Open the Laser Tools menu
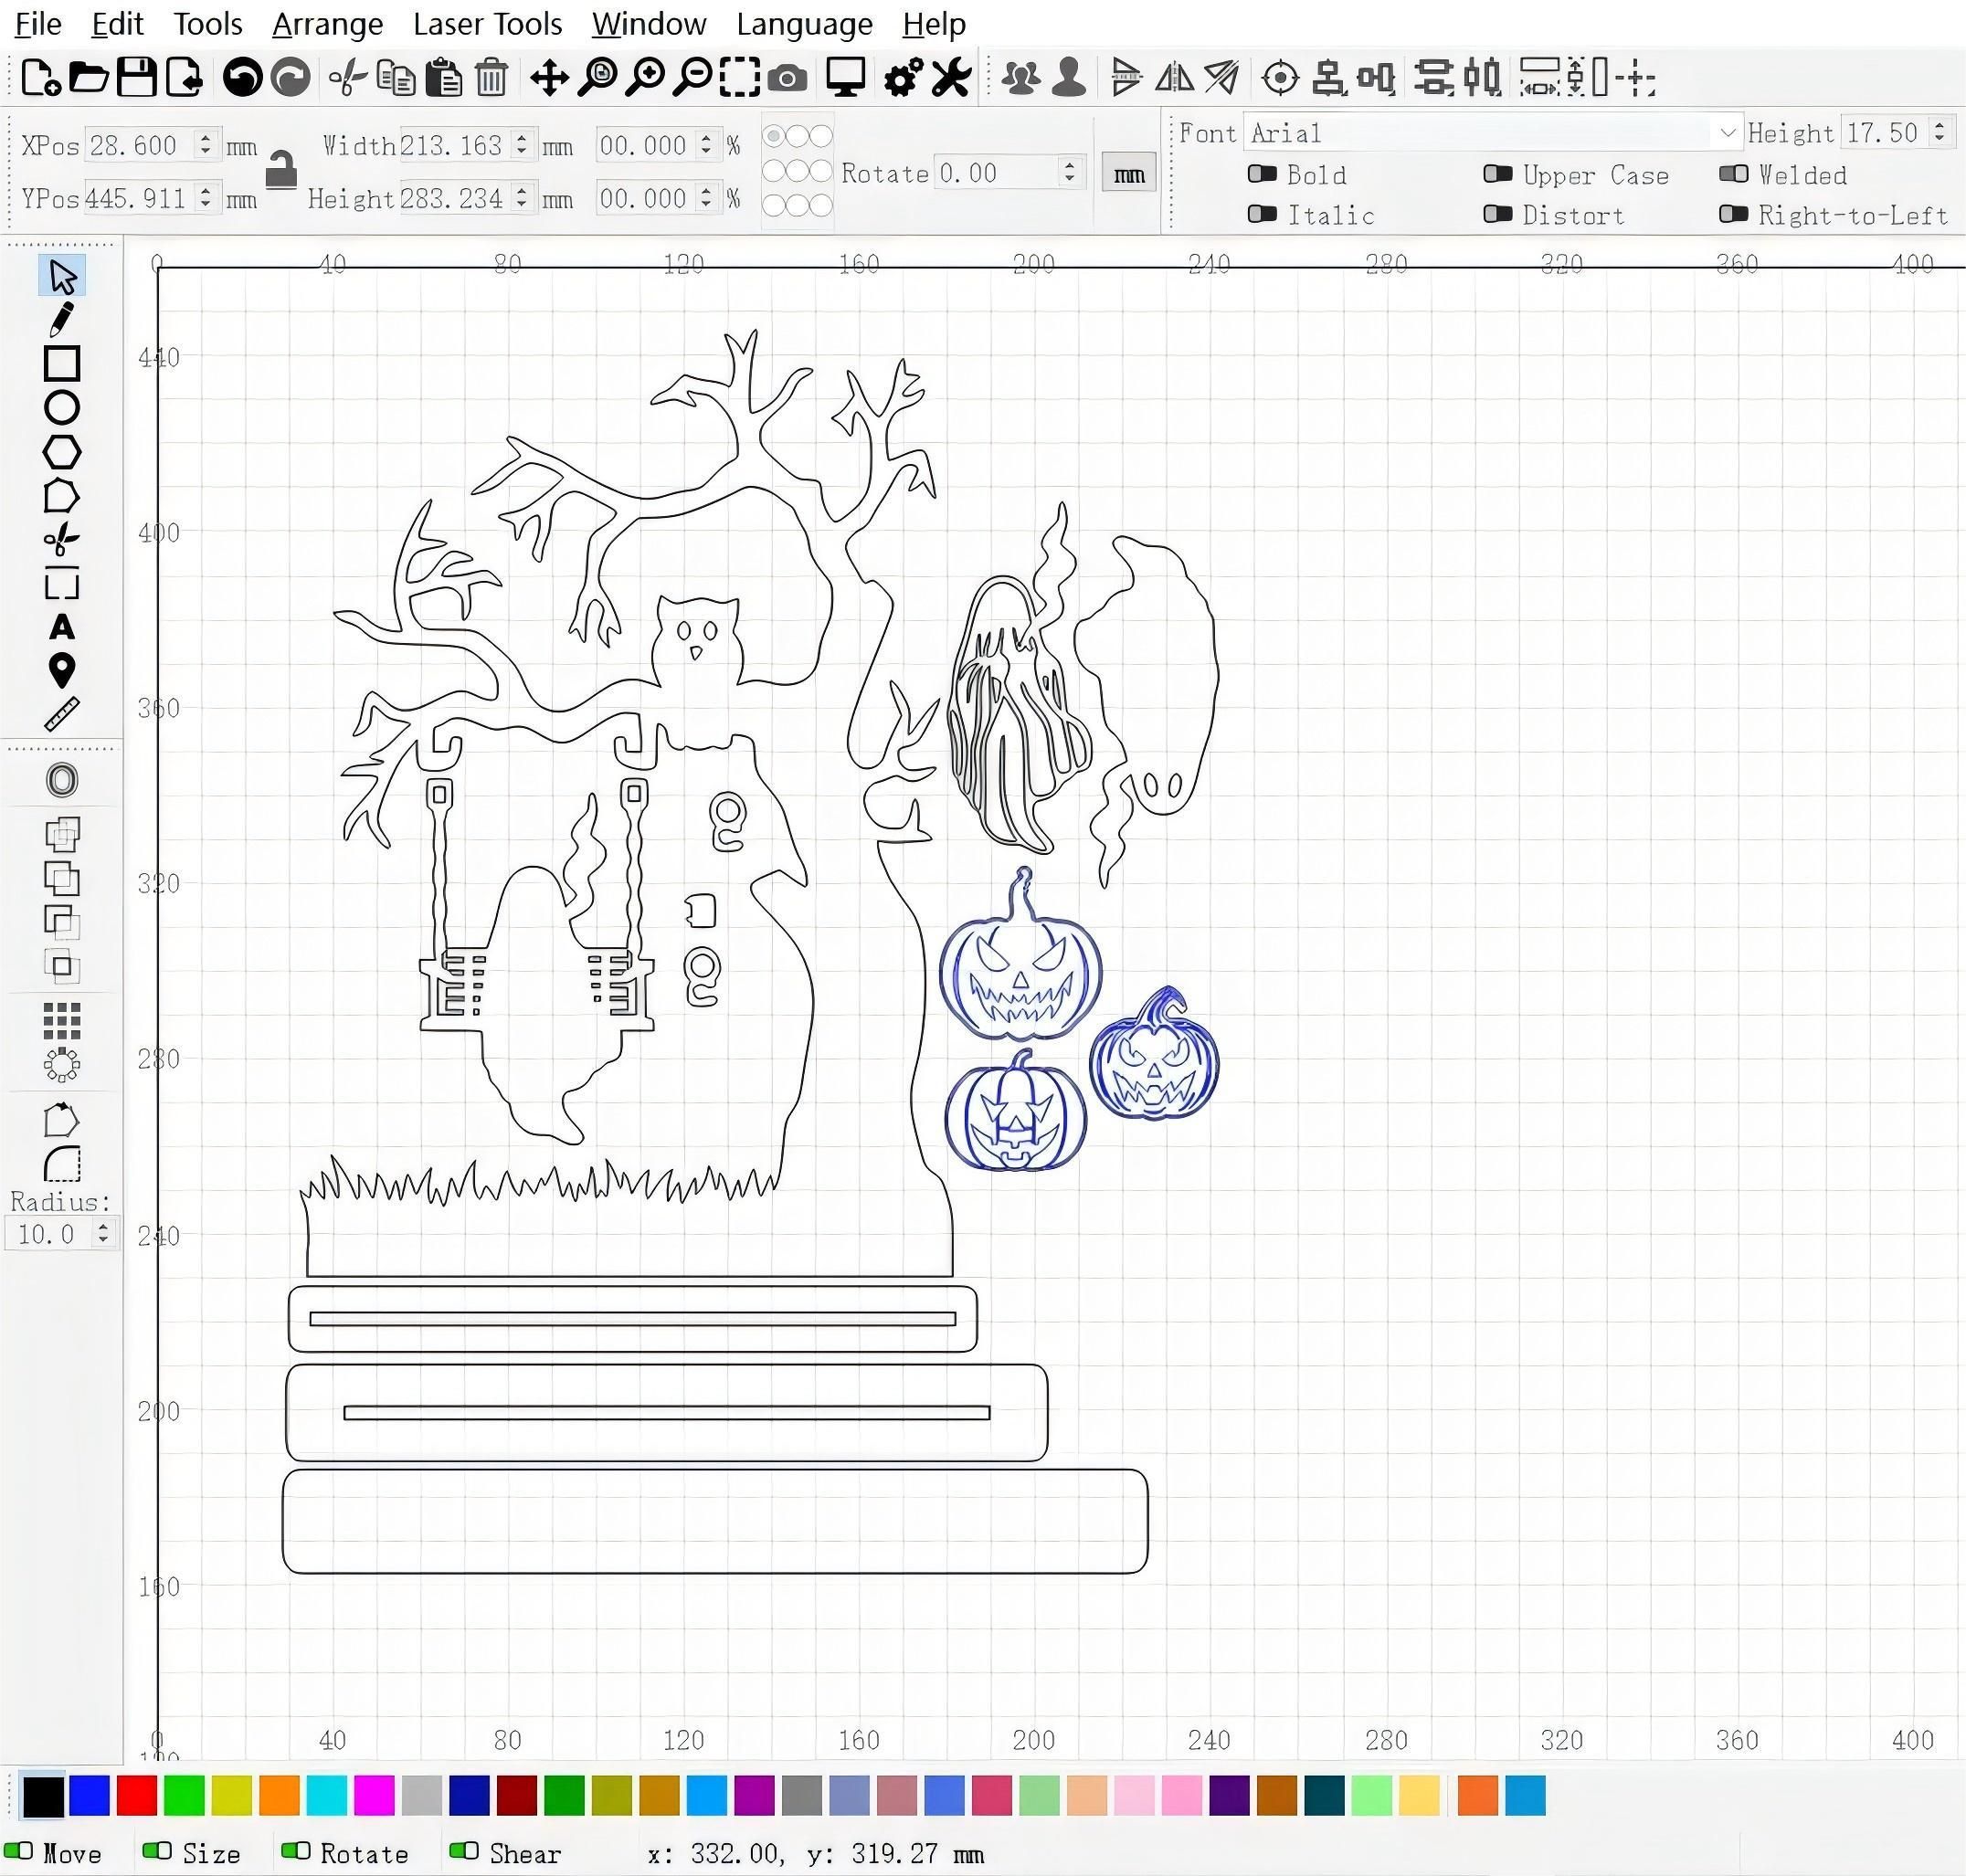The height and width of the screenshot is (1876, 1966). pyautogui.click(x=487, y=24)
